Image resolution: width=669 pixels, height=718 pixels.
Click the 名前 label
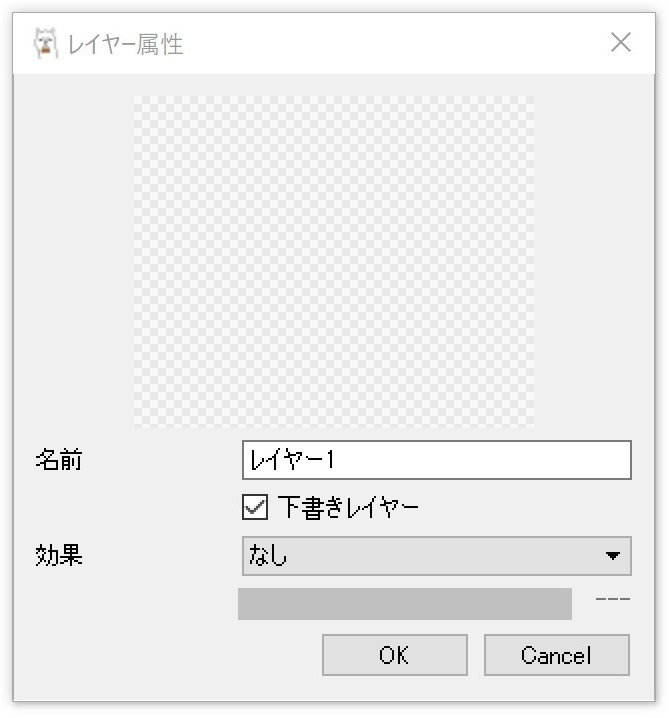pos(59,460)
